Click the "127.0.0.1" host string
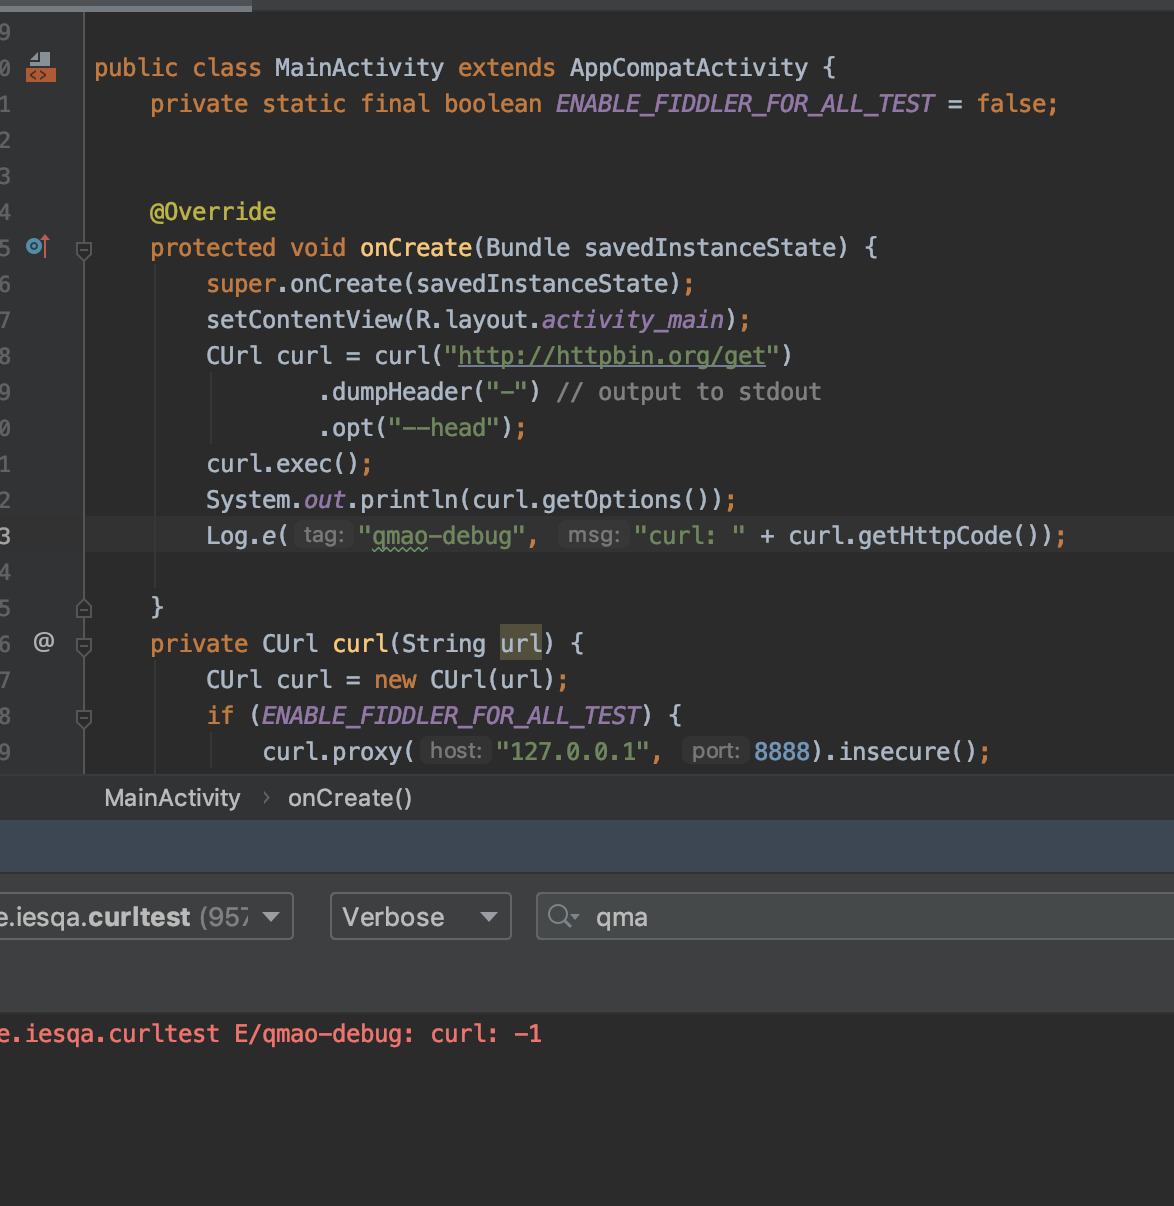 pos(573,752)
